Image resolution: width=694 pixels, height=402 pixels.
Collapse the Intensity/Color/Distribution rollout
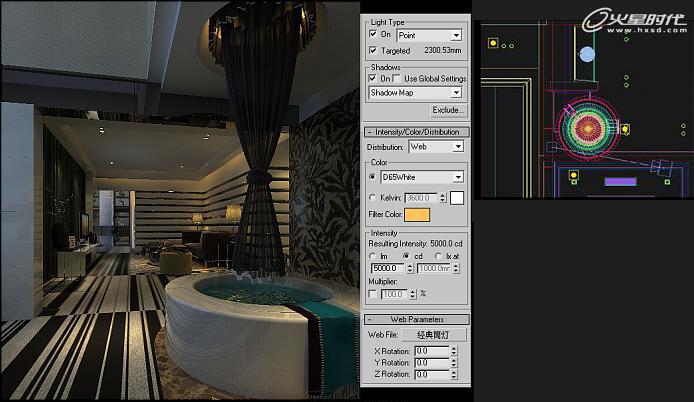pos(416,132)
